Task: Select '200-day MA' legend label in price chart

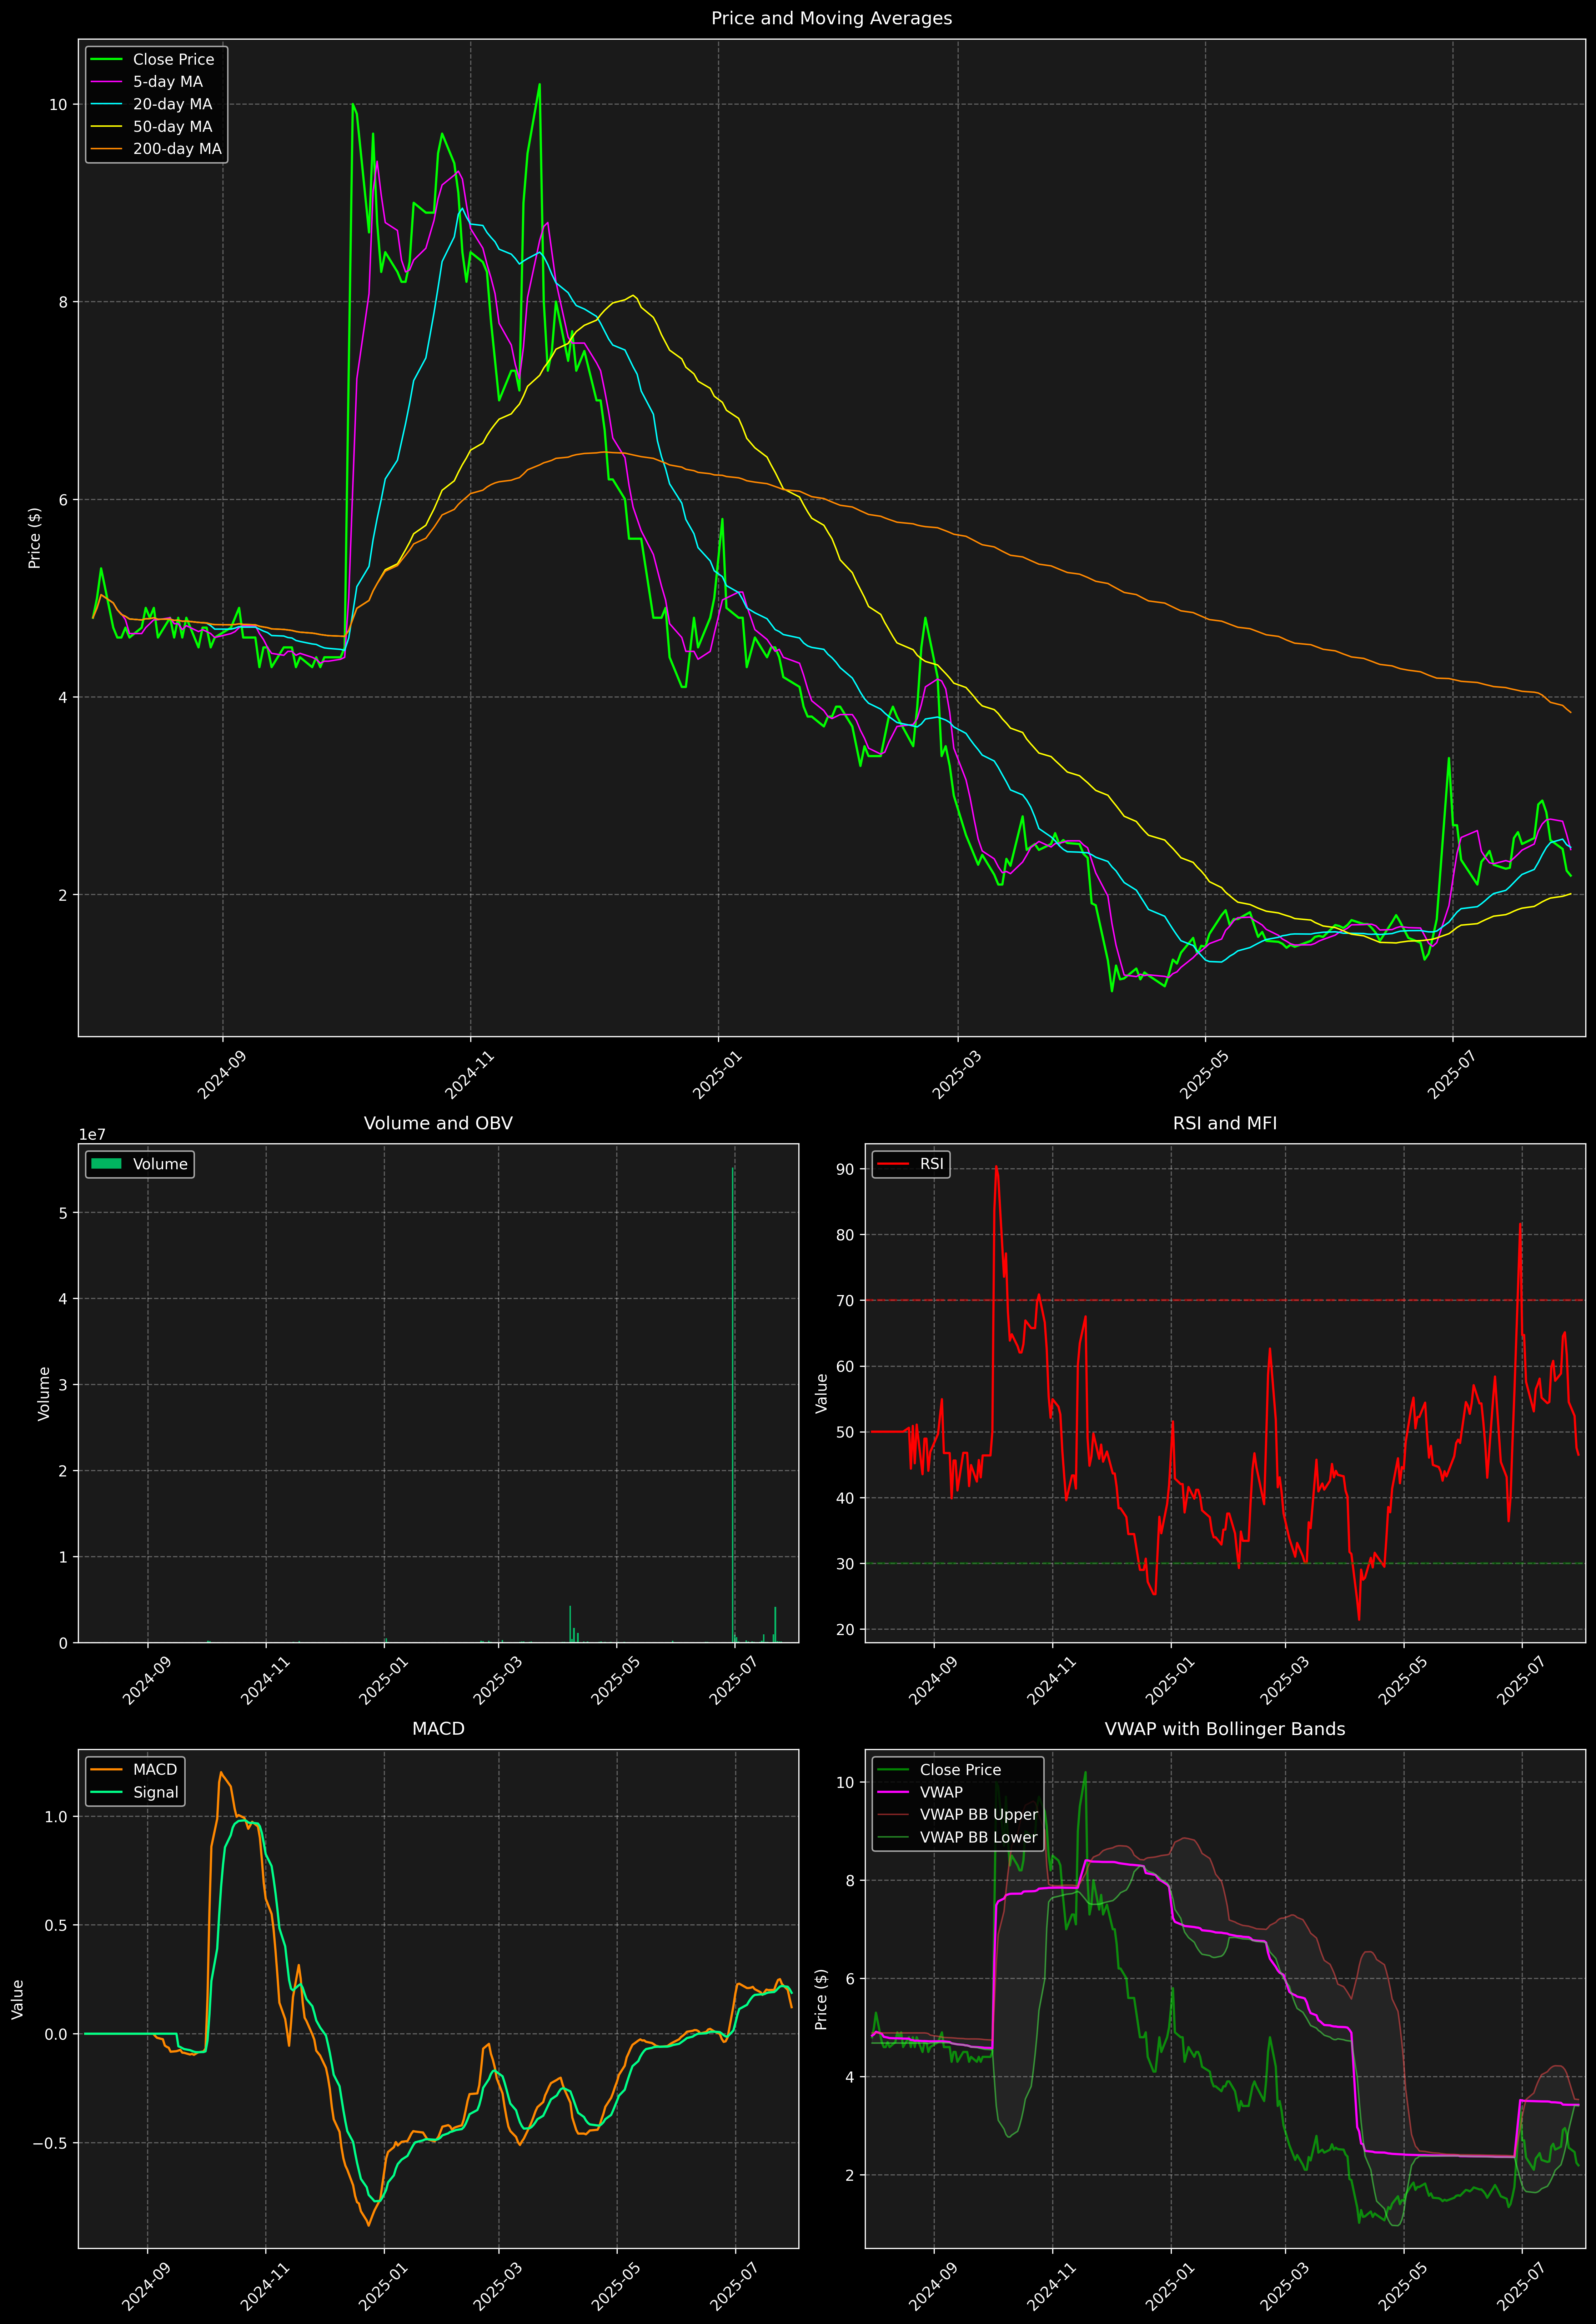Action: click(177, 149)
